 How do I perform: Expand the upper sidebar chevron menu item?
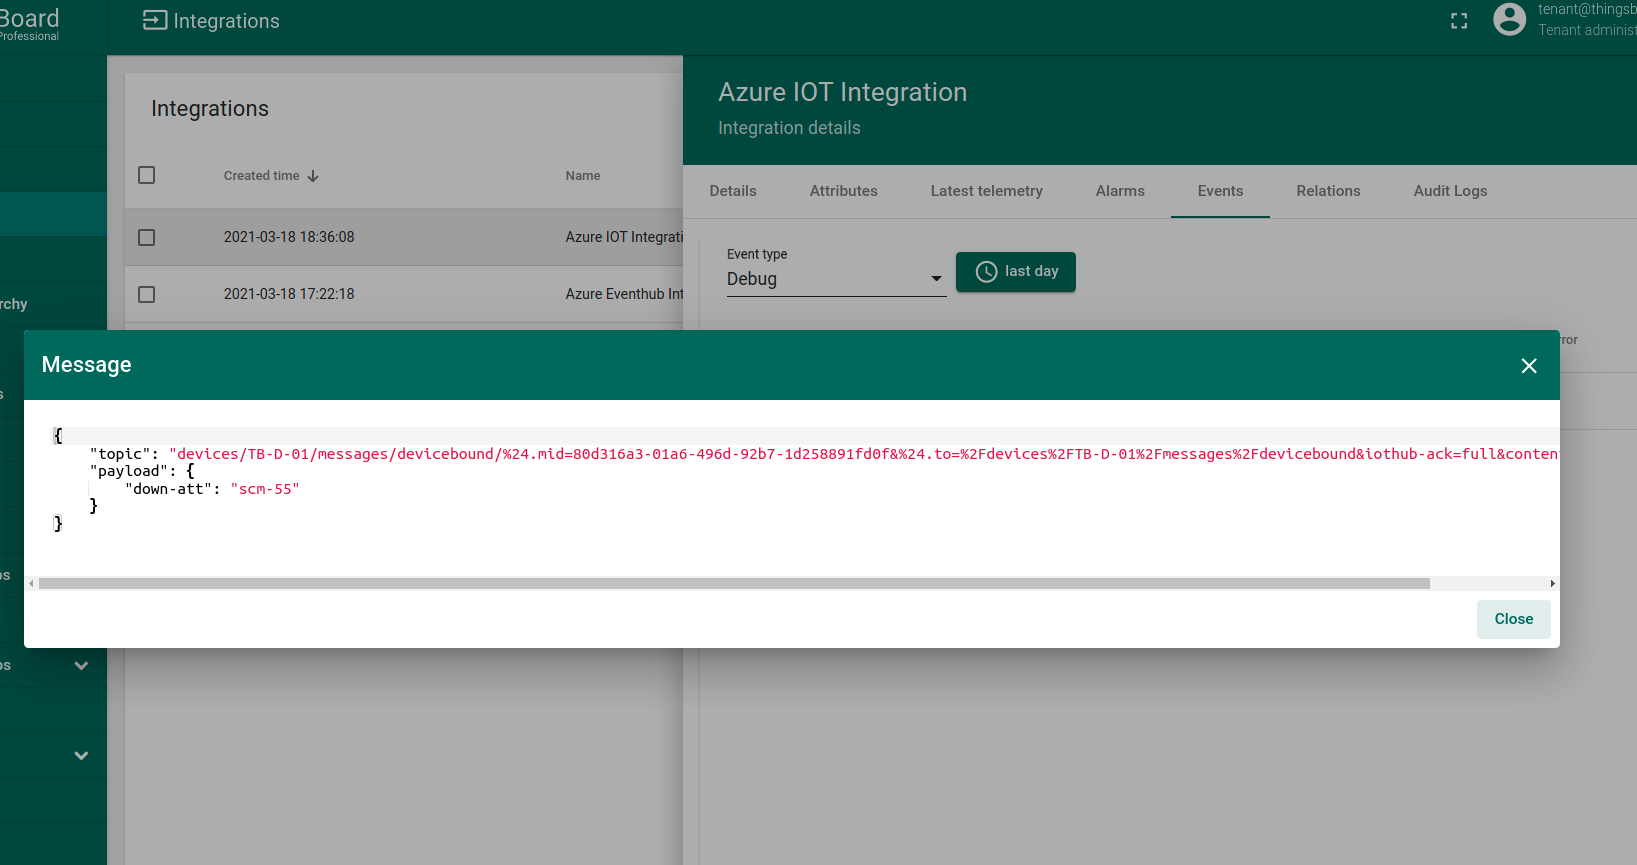pos(81,665)
